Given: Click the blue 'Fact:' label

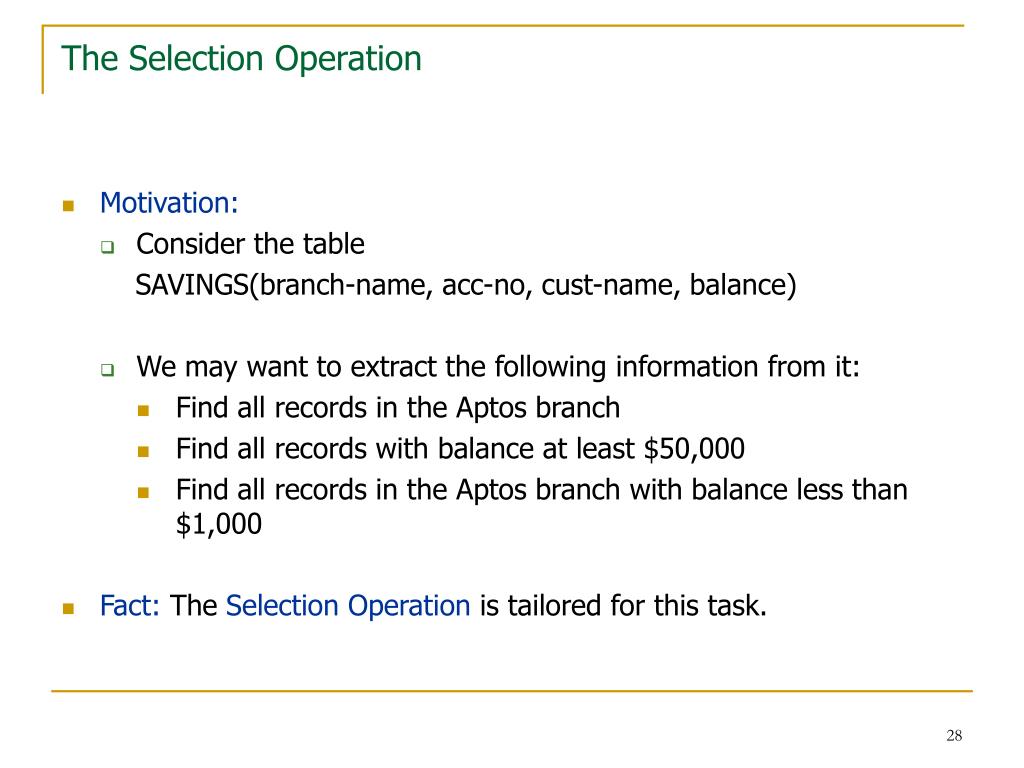Looking at the screenshot, I should tap(129, 606).
